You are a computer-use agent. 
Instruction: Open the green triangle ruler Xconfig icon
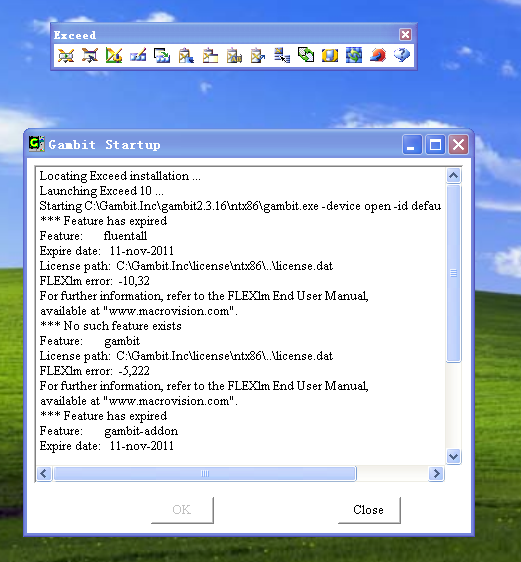pyautogui.click(x=114, y=56)
